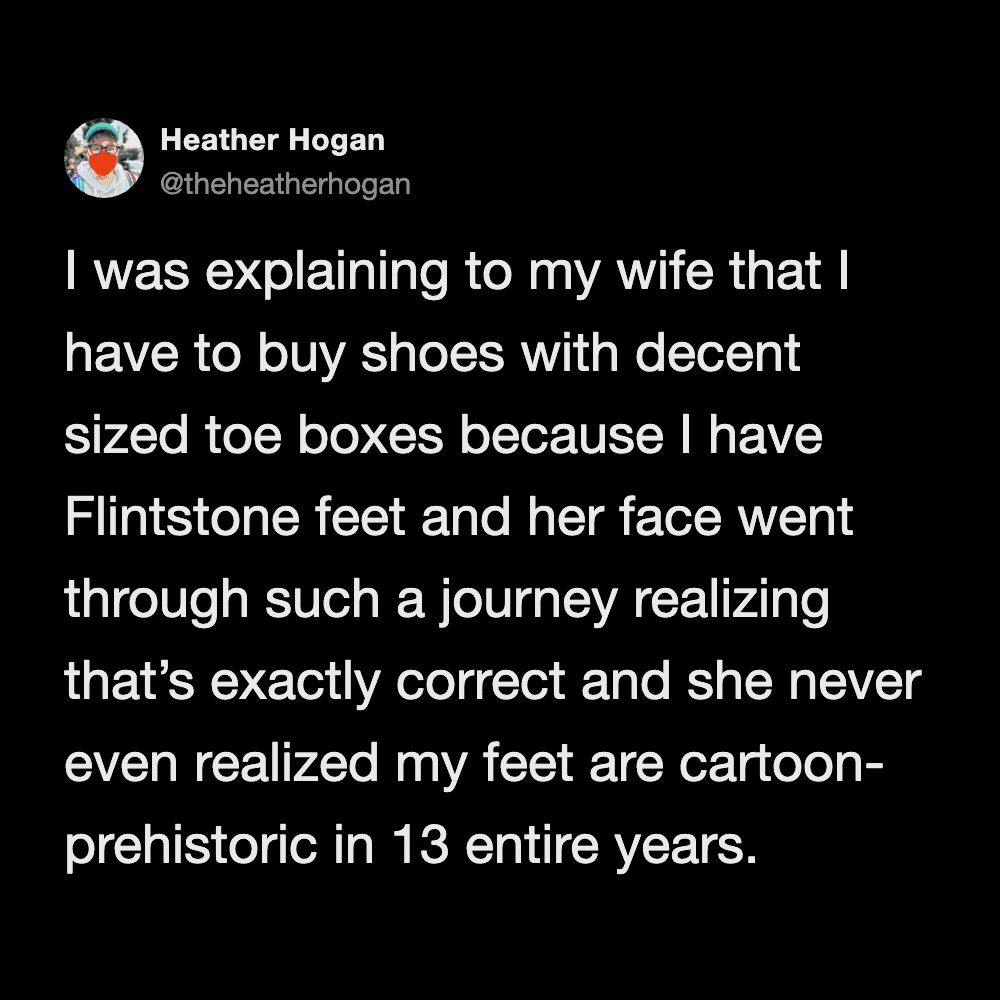Screen dimensions: 1000x1000
Task: Click the @theheatherhogan handle
Action: 285,185
